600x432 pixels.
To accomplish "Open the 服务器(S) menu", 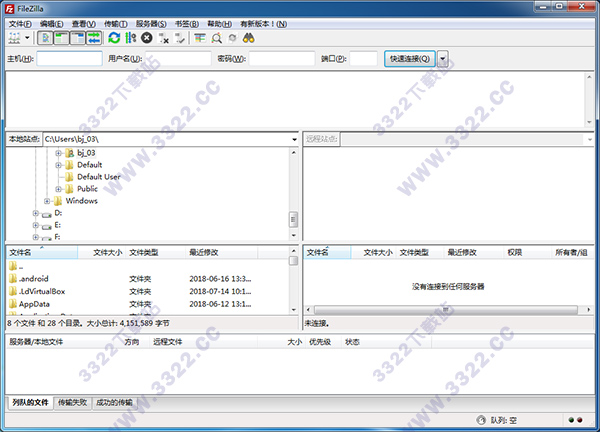I will (x=151, y=24).
